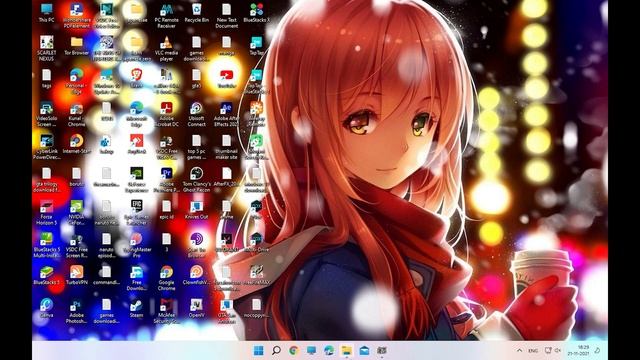Open the This PC desktop icon

46,13
